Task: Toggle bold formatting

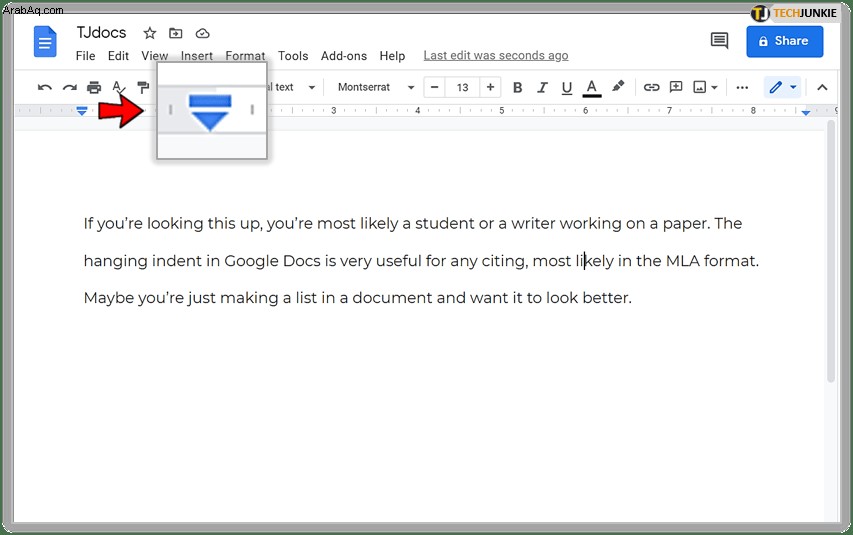Action: coord(517,87)
